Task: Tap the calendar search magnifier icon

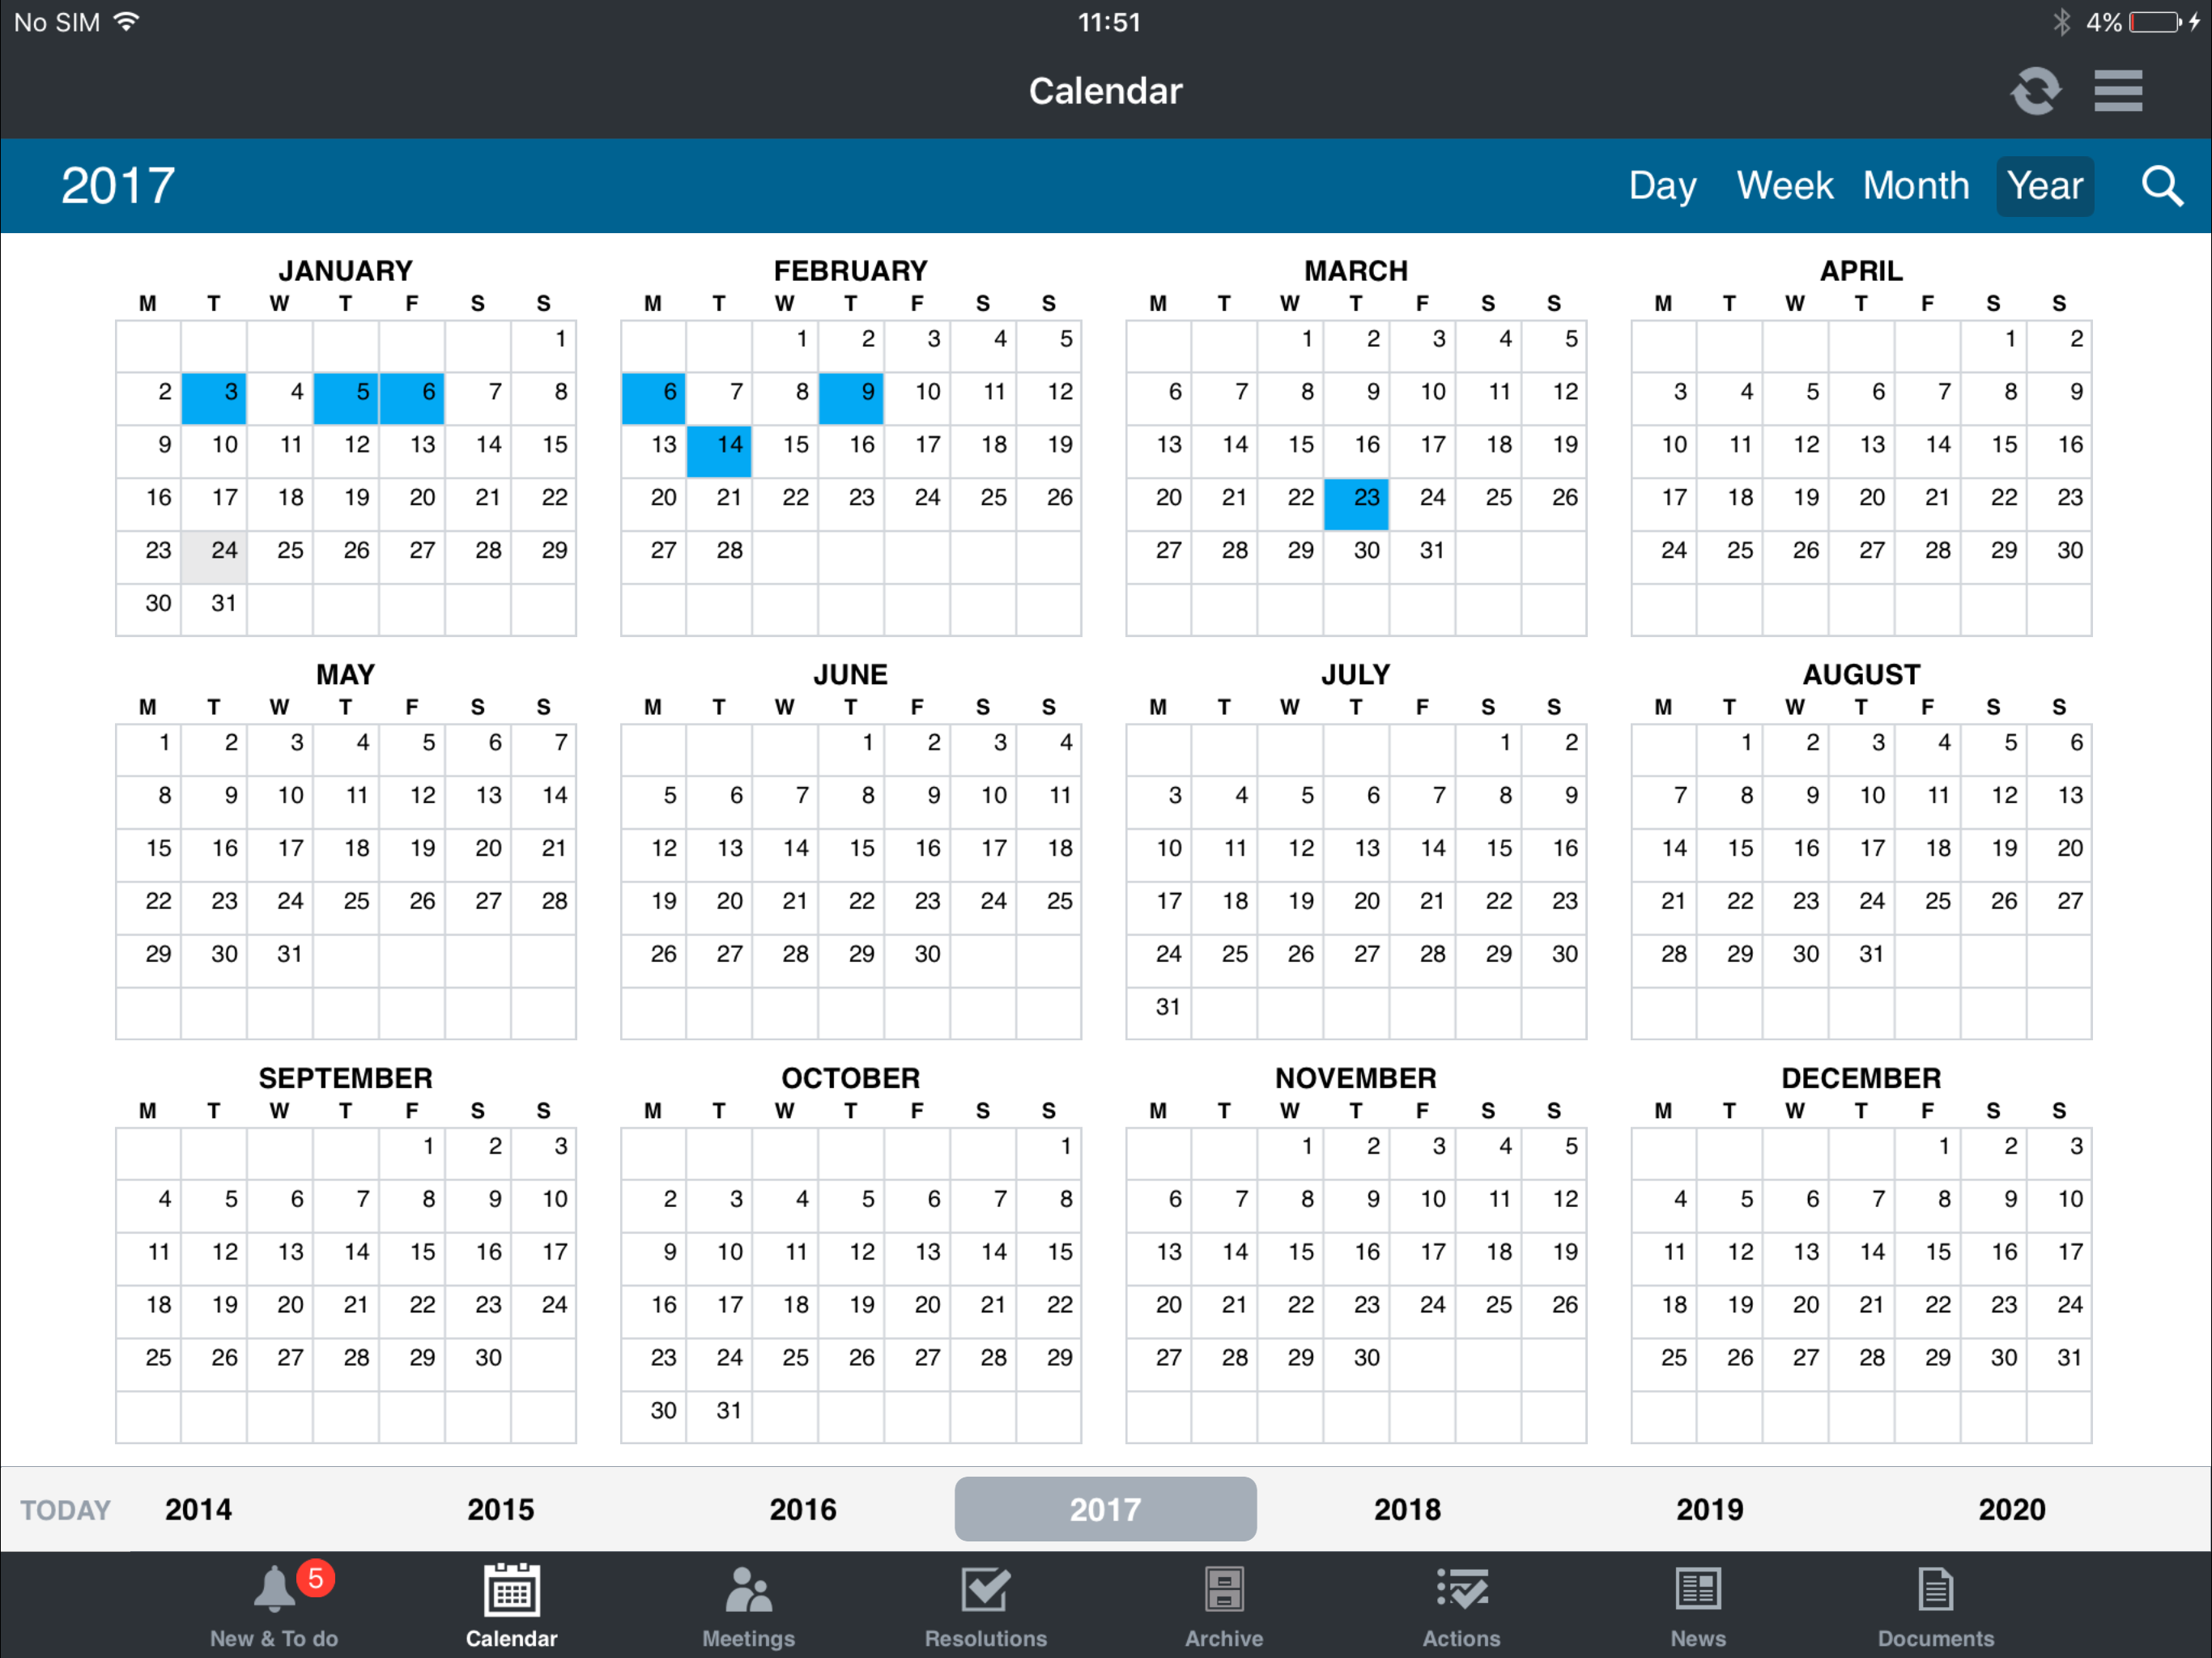Action: (2160, 186)
